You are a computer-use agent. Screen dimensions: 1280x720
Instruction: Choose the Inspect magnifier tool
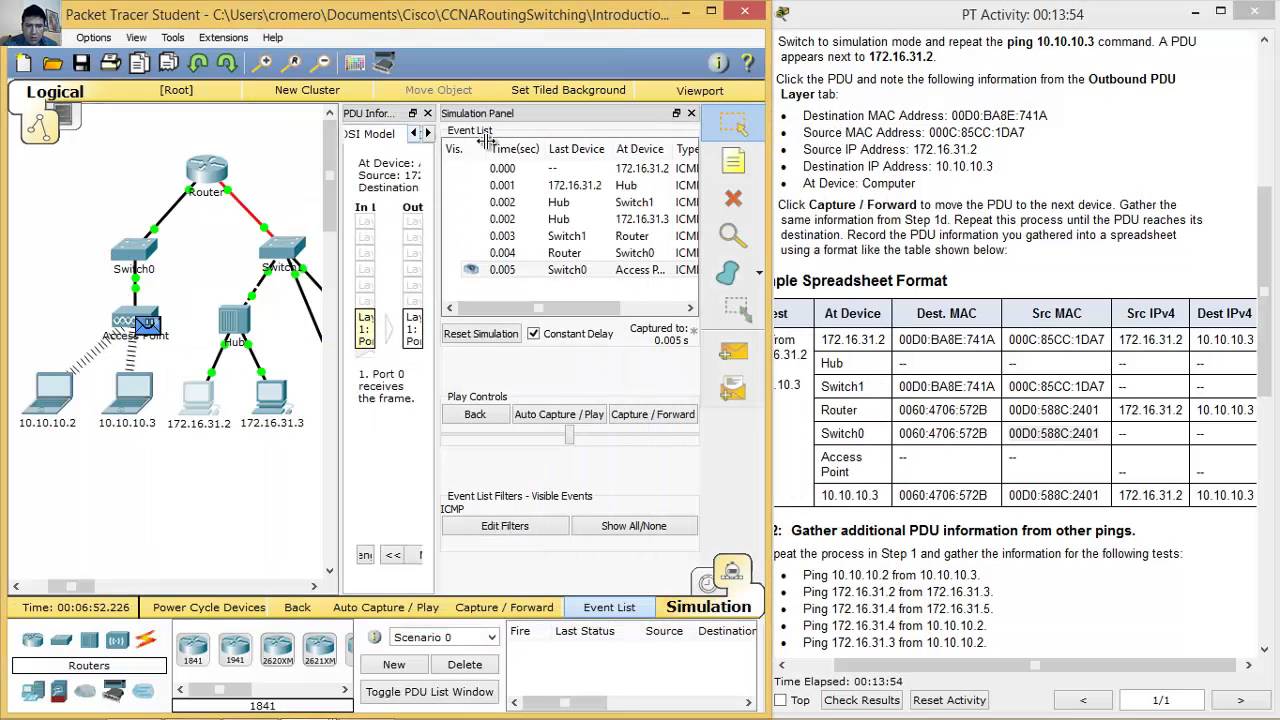click(x=733, y=236)
